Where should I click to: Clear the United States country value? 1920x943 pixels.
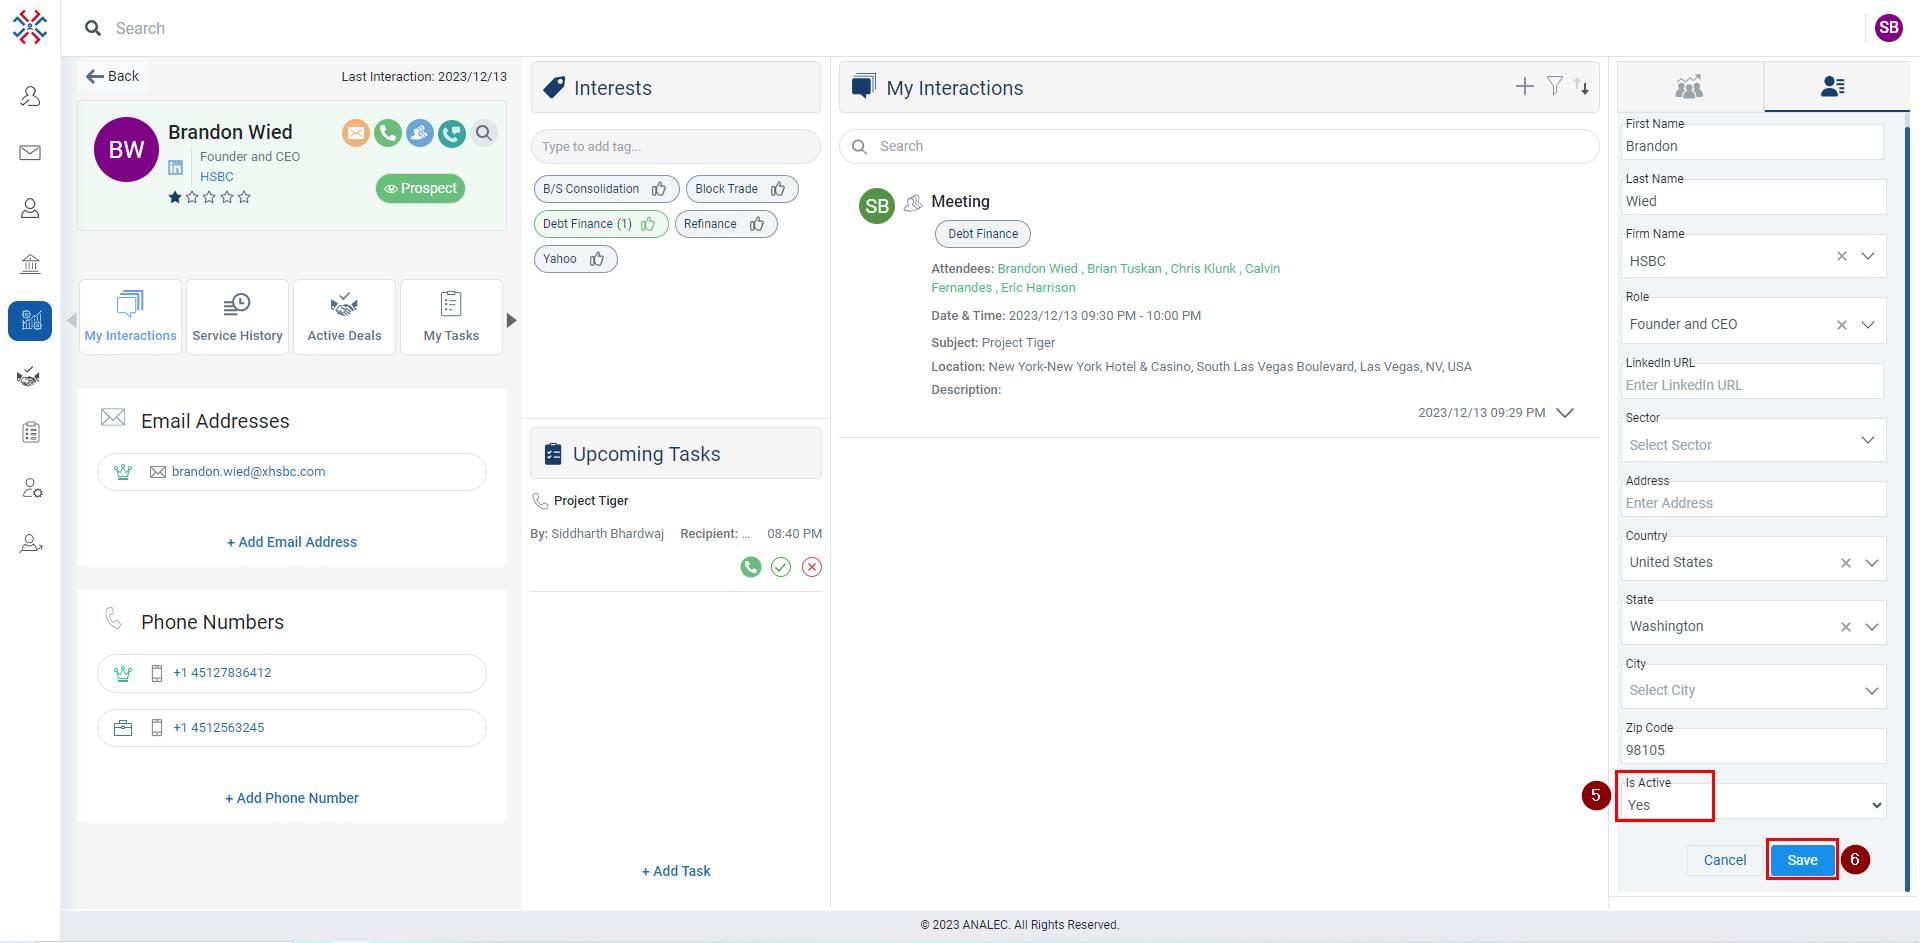tap(1846, 563)
